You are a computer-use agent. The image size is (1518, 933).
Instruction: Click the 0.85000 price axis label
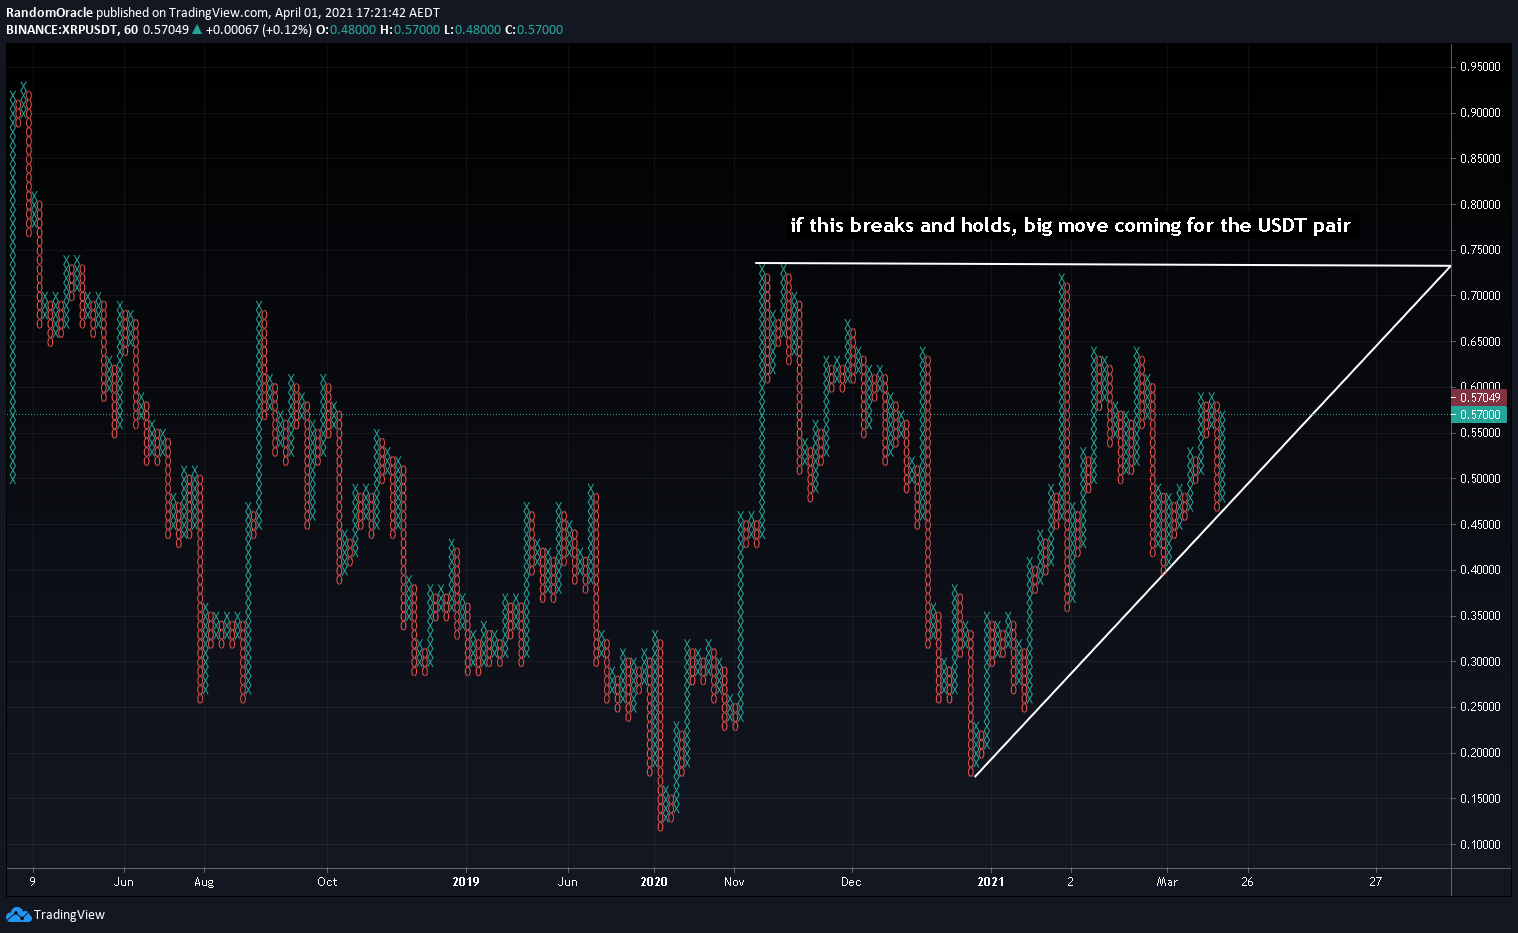click(x=1479, y=159)
